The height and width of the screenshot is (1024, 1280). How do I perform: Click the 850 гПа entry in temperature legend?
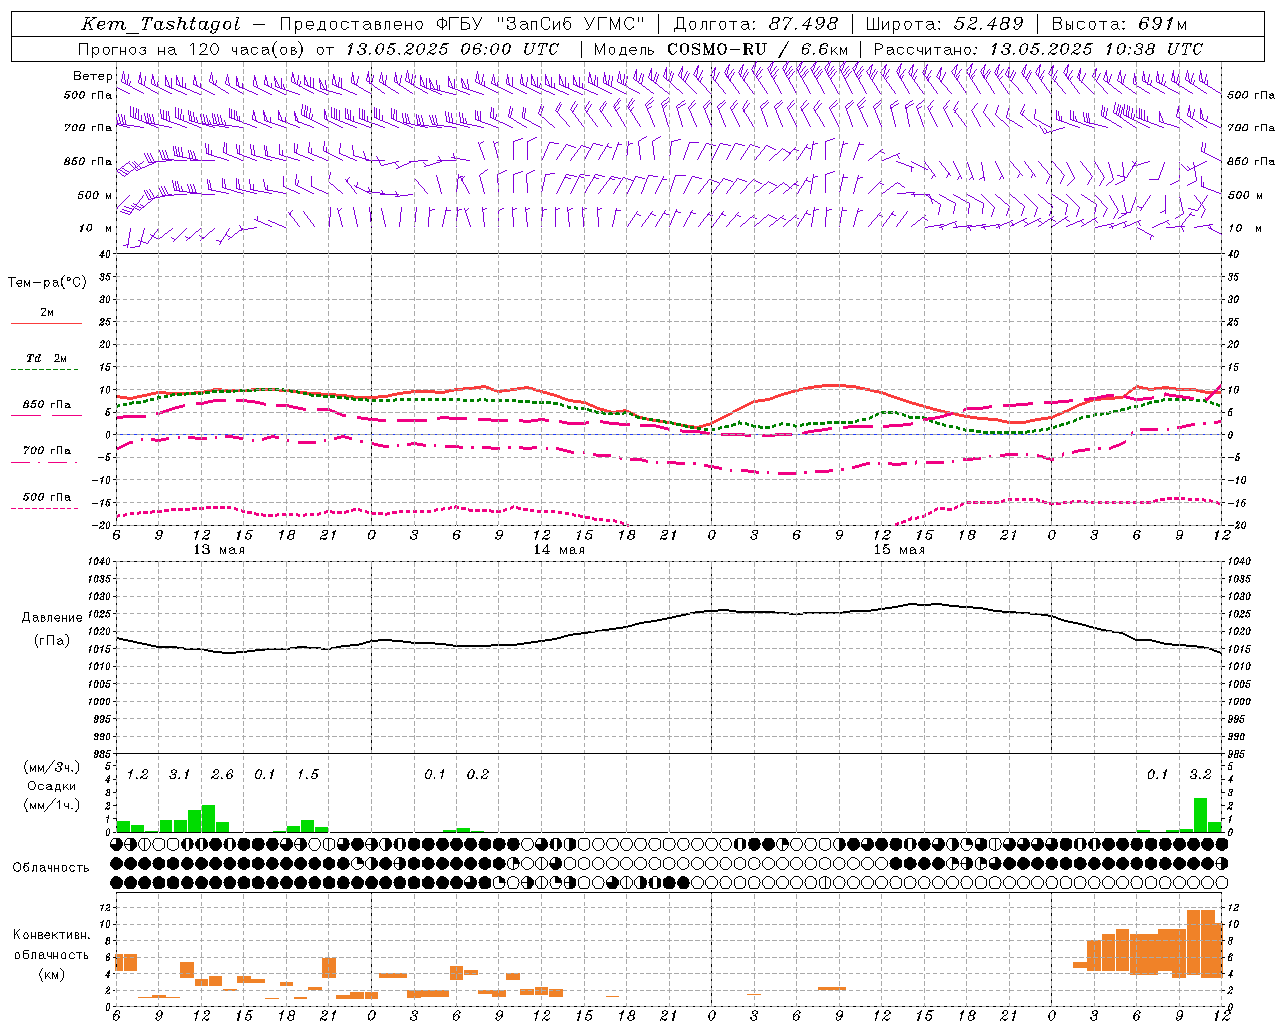(x=47, y=405)
